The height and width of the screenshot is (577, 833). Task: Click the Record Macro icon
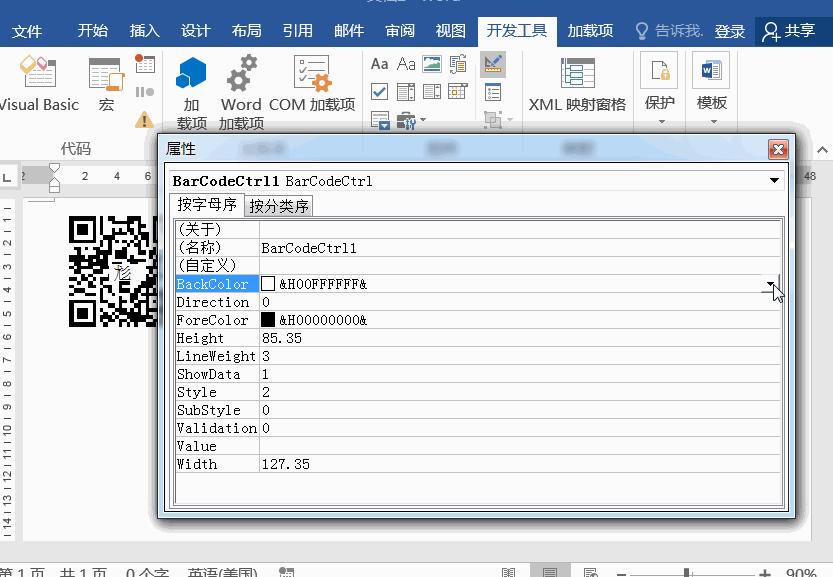[144, 63]
